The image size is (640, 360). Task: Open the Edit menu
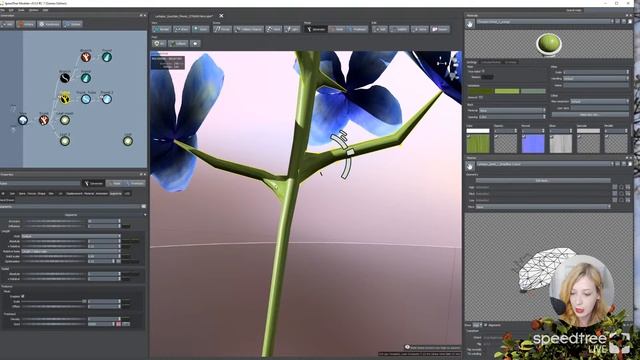[11, 10]
